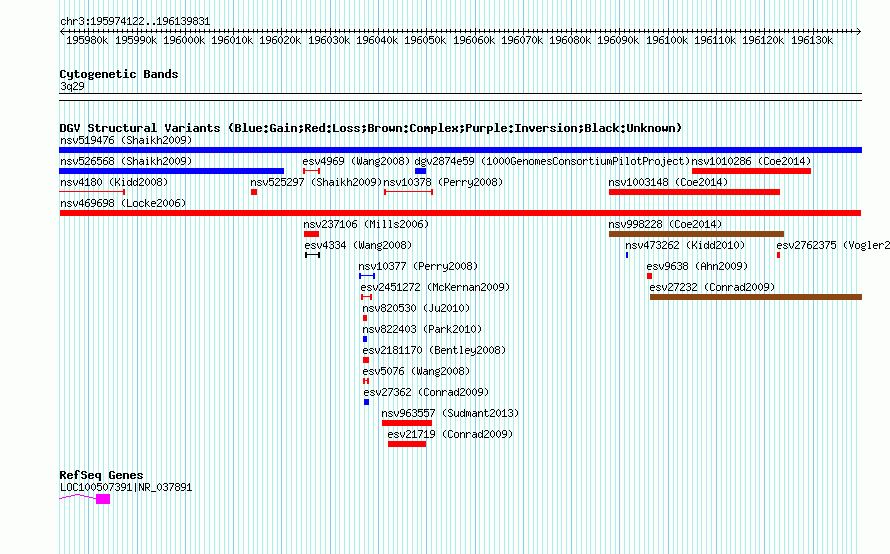Click the RefSeq Genes track title
This screenshot has width=890, height=554.
coord(102,475)
